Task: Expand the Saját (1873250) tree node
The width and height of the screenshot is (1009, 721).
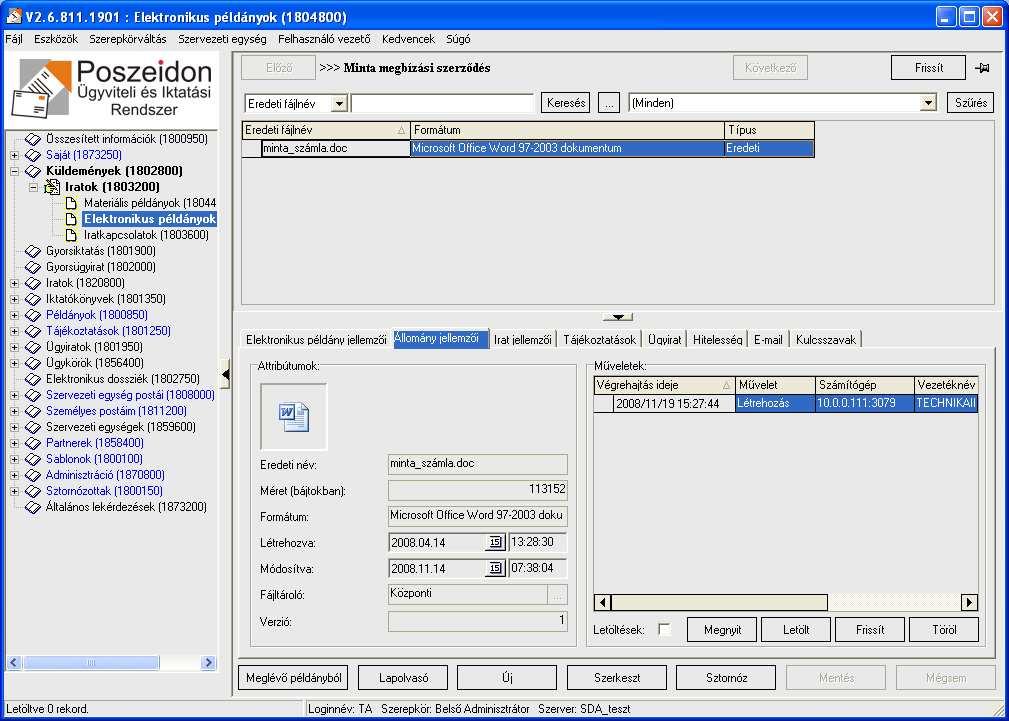Action: pos(14,155)
